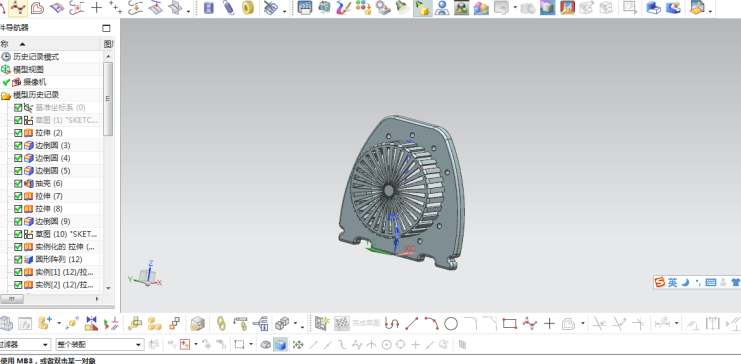
Task: Uncheck the 边倒圆 (9) feature checkbox
Action: (x=18, y=221)
